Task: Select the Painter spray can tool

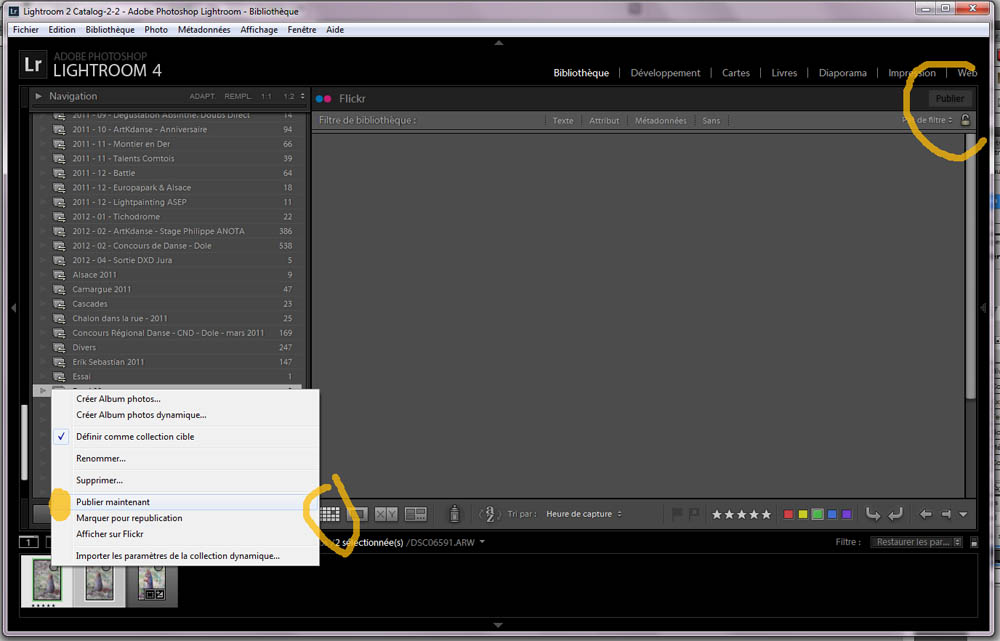Action: tap(454, 513)
